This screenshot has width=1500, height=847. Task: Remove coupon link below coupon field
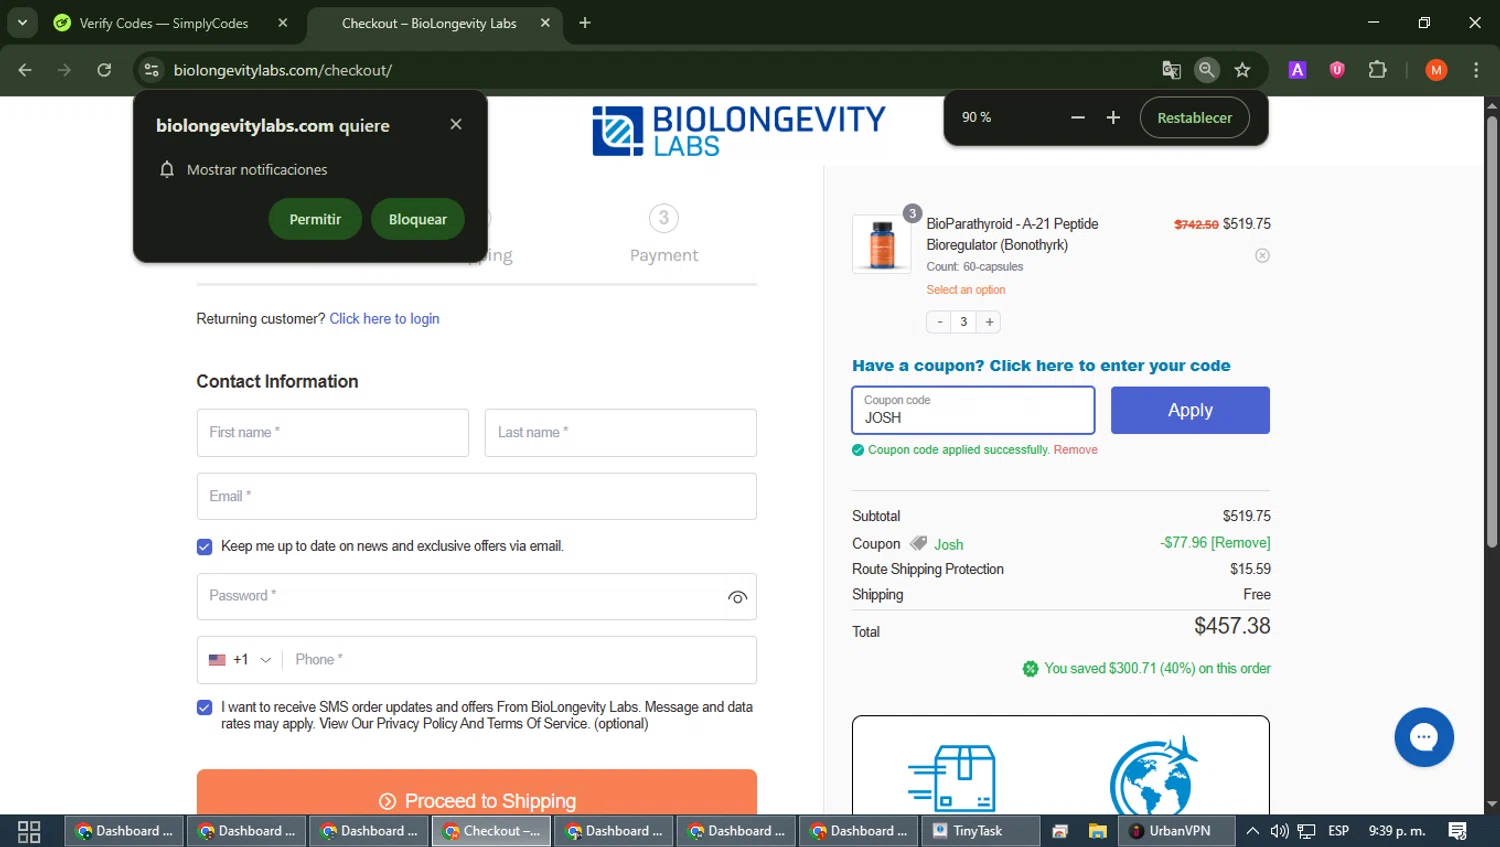[x=1075, y=450]
